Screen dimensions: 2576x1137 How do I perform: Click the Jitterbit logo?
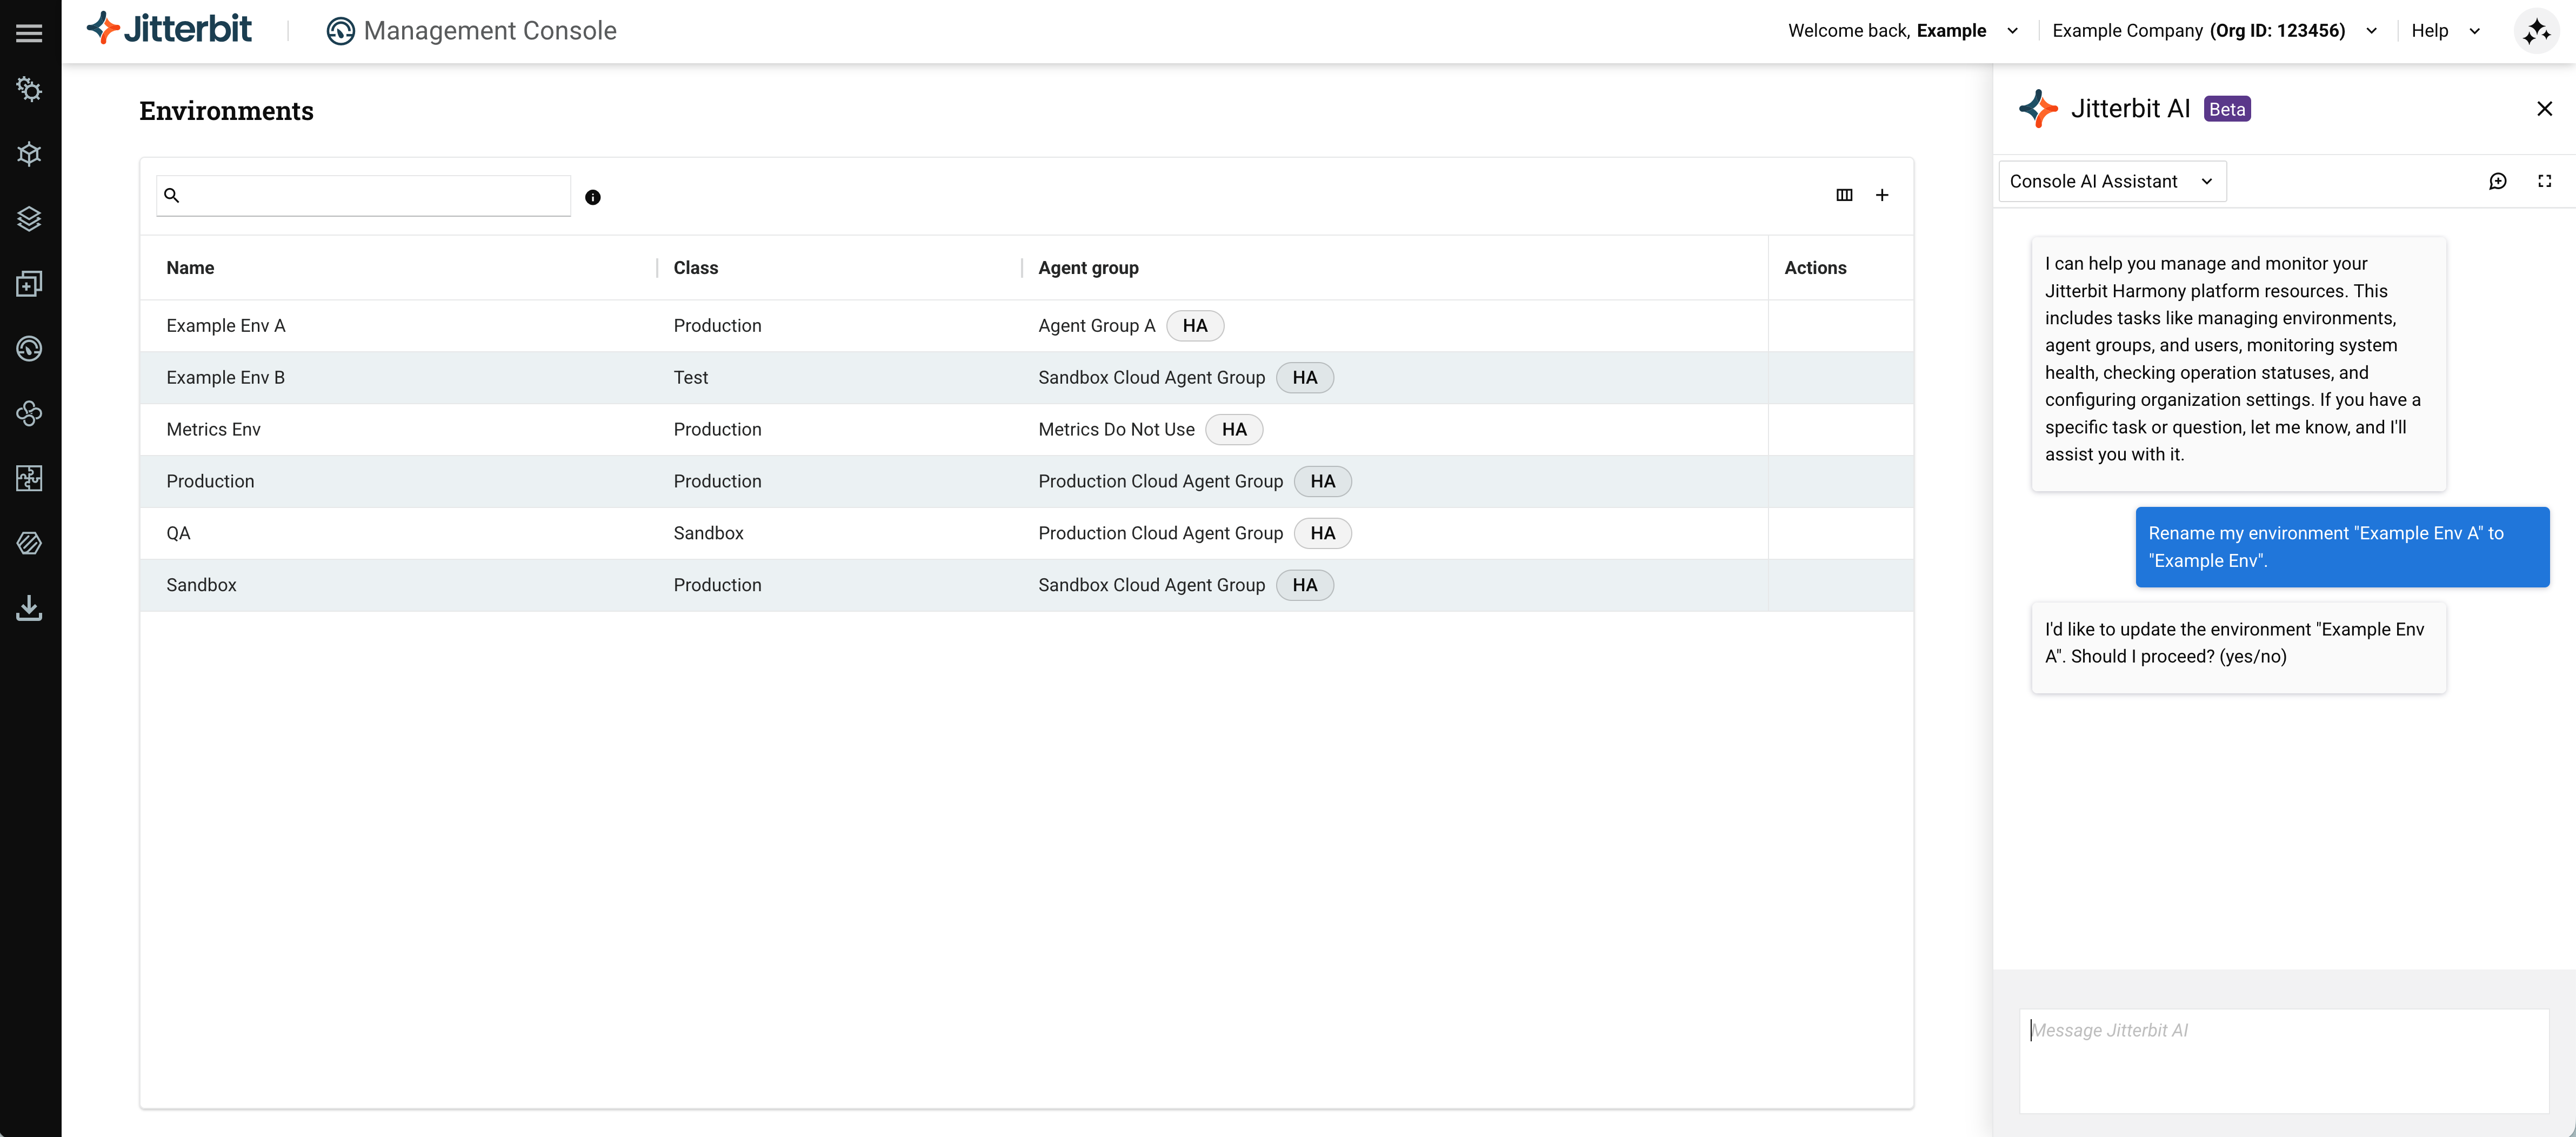point(169,29)
